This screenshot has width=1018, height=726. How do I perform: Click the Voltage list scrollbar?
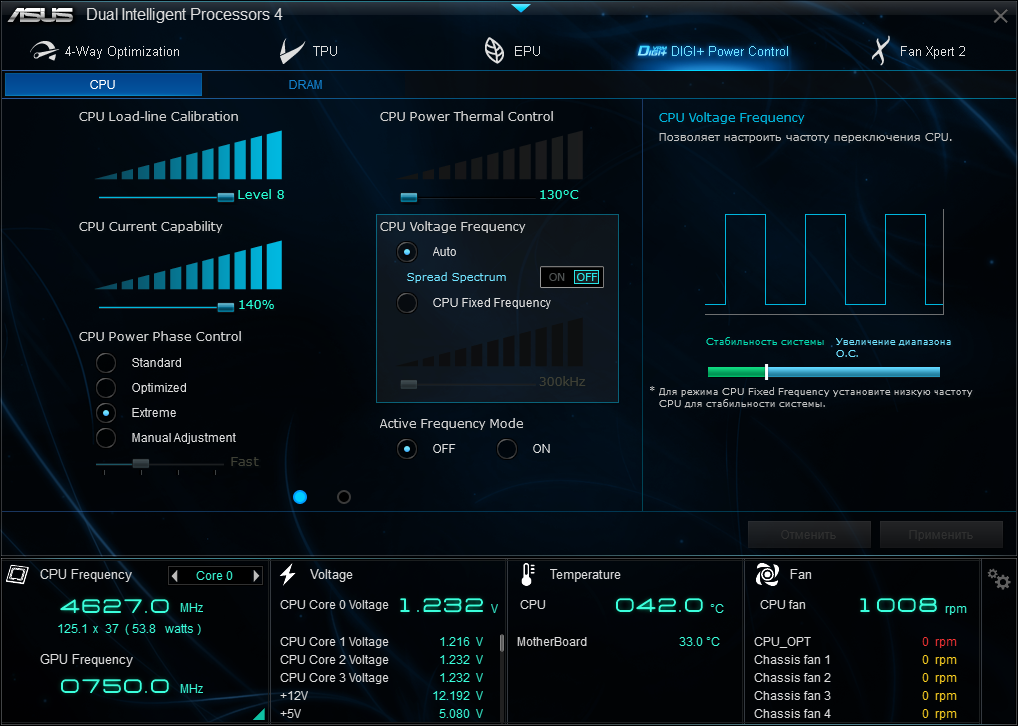pos(501,643)
